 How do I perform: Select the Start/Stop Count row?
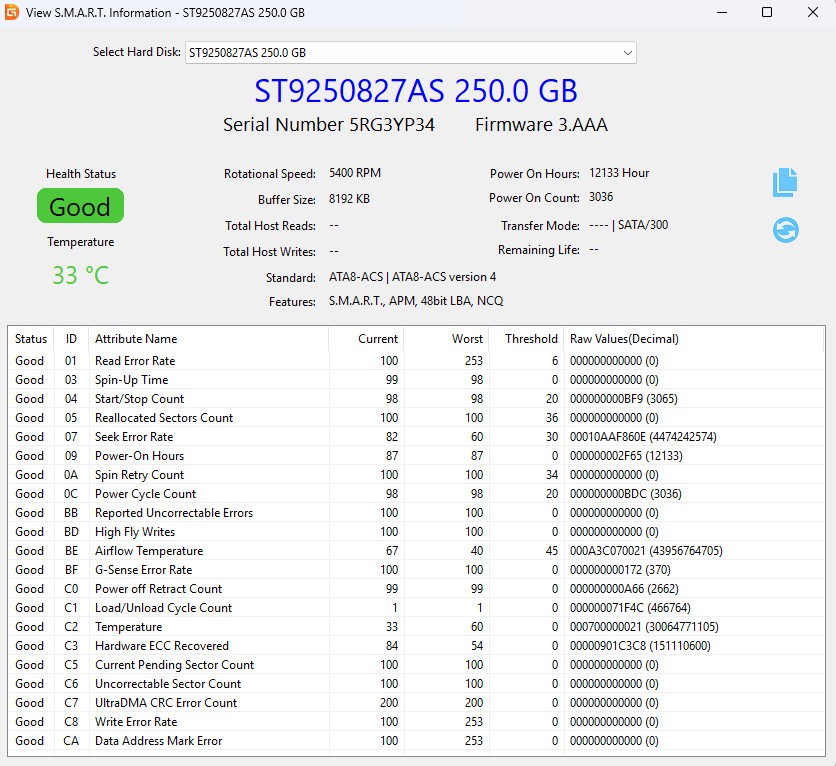(x=416, y=399)
